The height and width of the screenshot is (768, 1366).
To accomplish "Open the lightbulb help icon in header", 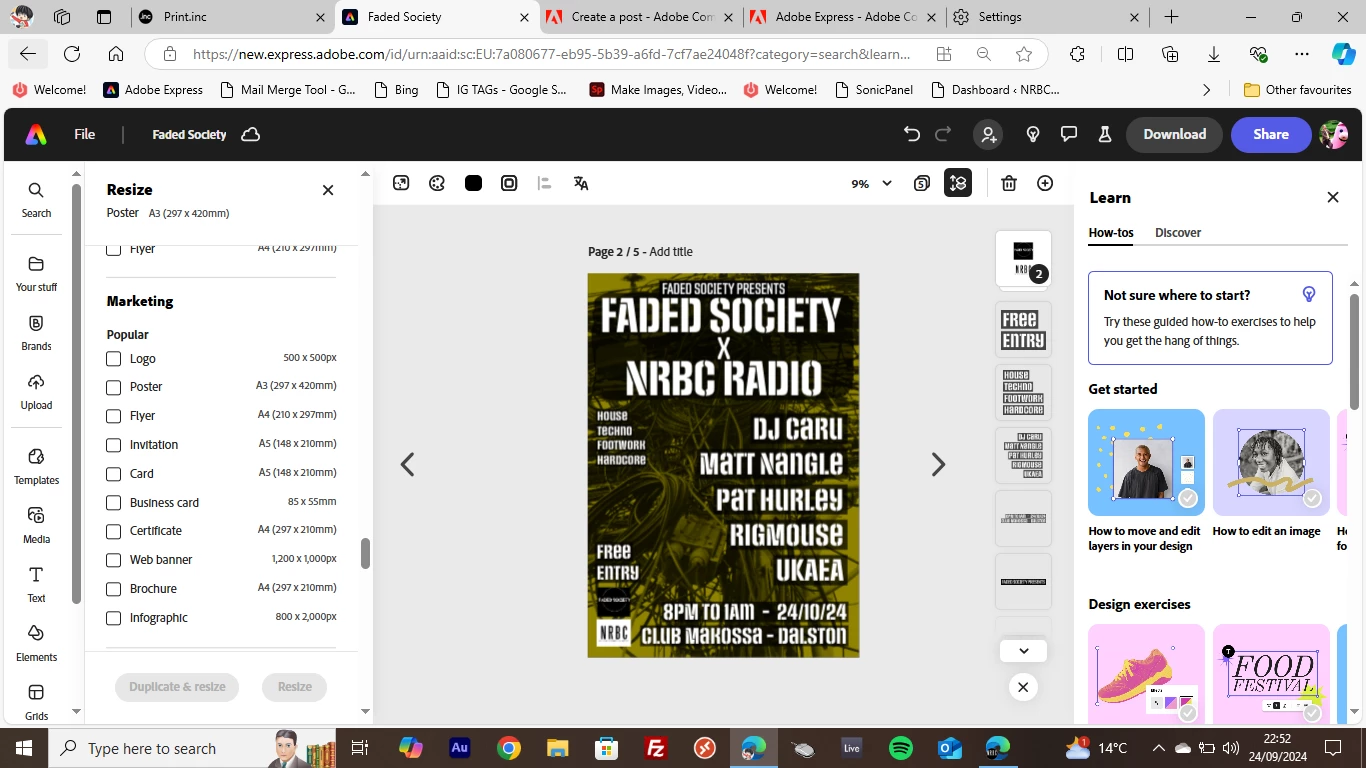I will pyautogui.click(x=1034, y=134).
